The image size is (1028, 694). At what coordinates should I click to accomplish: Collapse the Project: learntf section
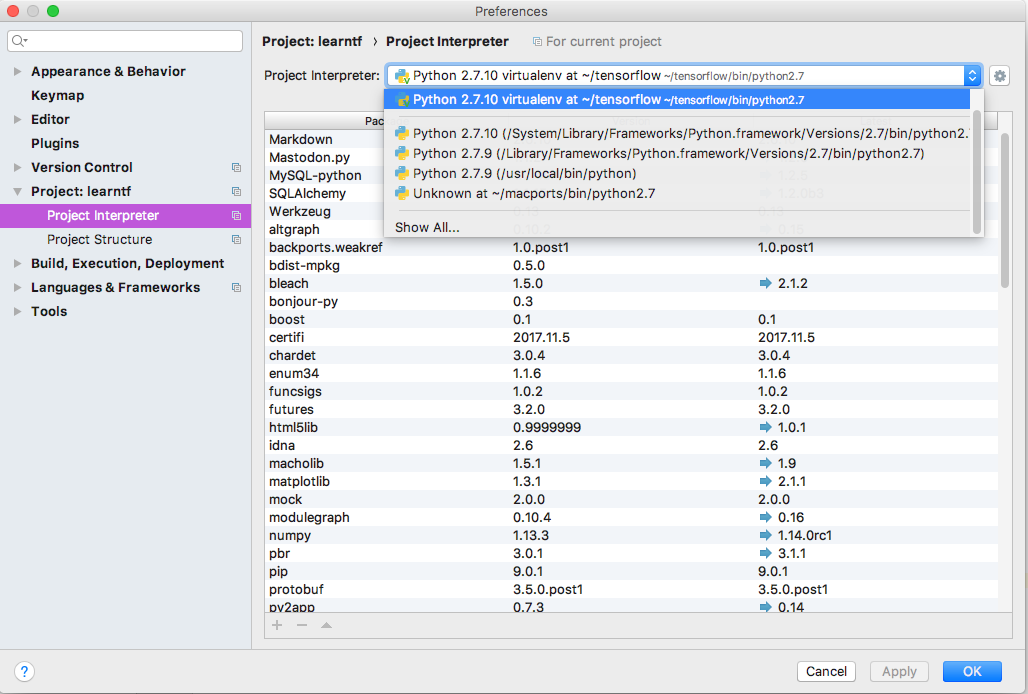[18, 191]
